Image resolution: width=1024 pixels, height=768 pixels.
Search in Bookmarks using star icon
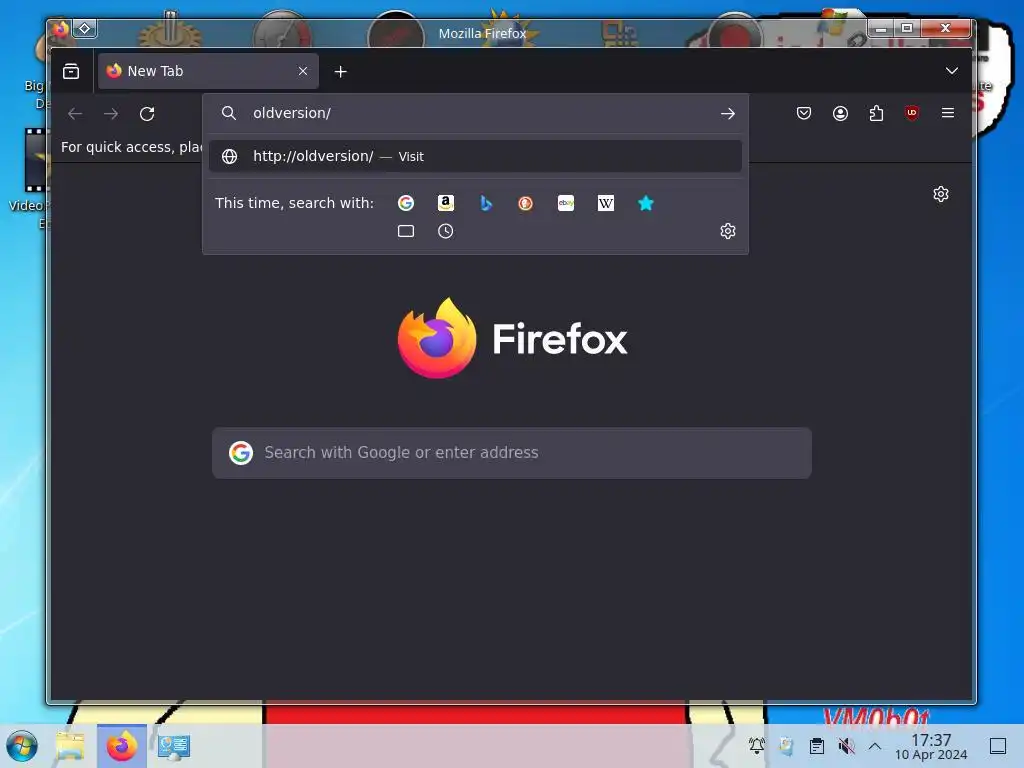pos(645,203)
